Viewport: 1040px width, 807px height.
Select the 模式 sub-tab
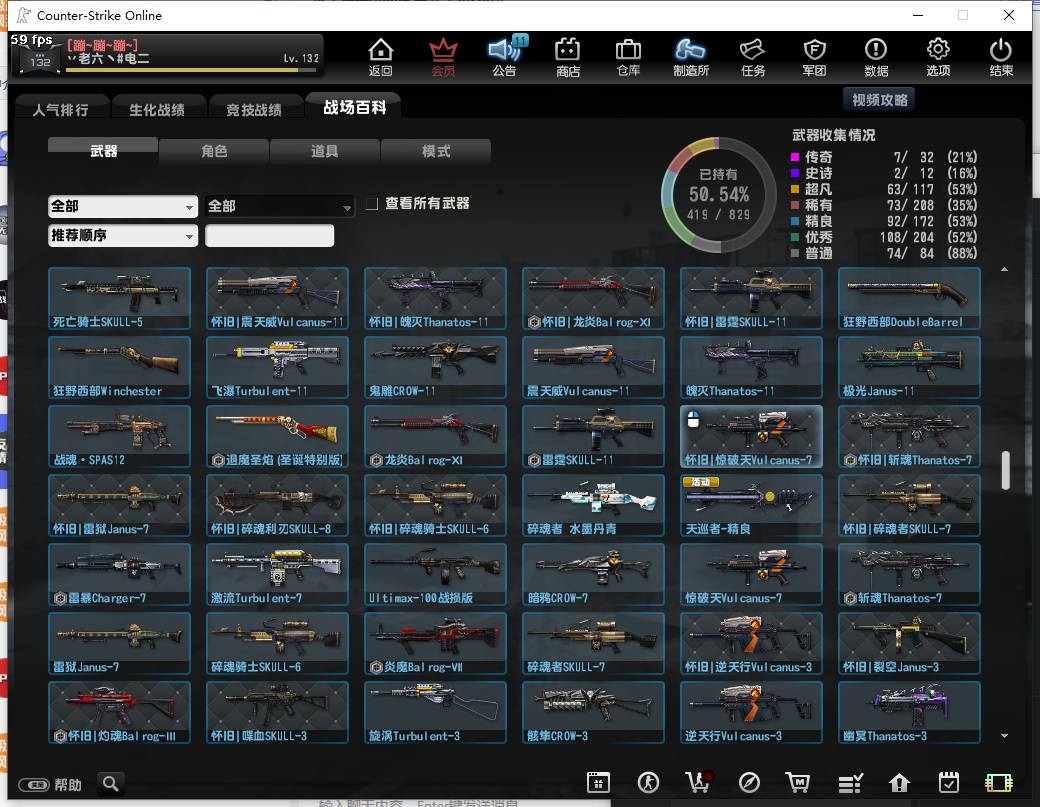pos(436,151)
